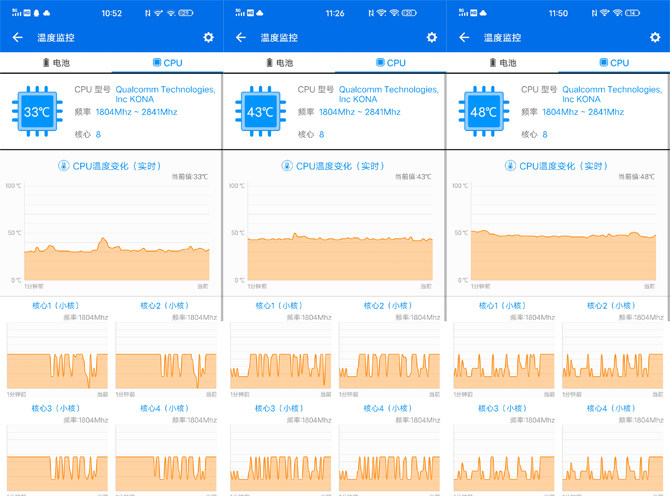Screen dimensions: 670x496
Task: Click the CPU chip icon showing 33℃
Action: [37, 112]
